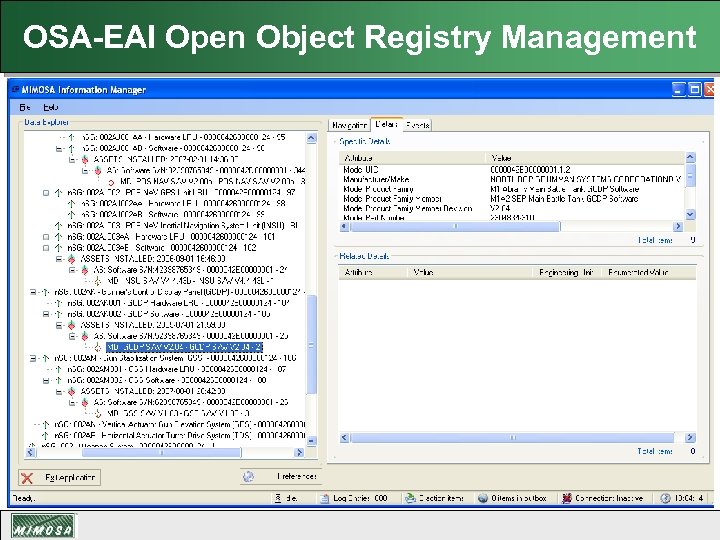Open the File menu
This screenshot has height=540, width=720.
click(x=25, y=107)
